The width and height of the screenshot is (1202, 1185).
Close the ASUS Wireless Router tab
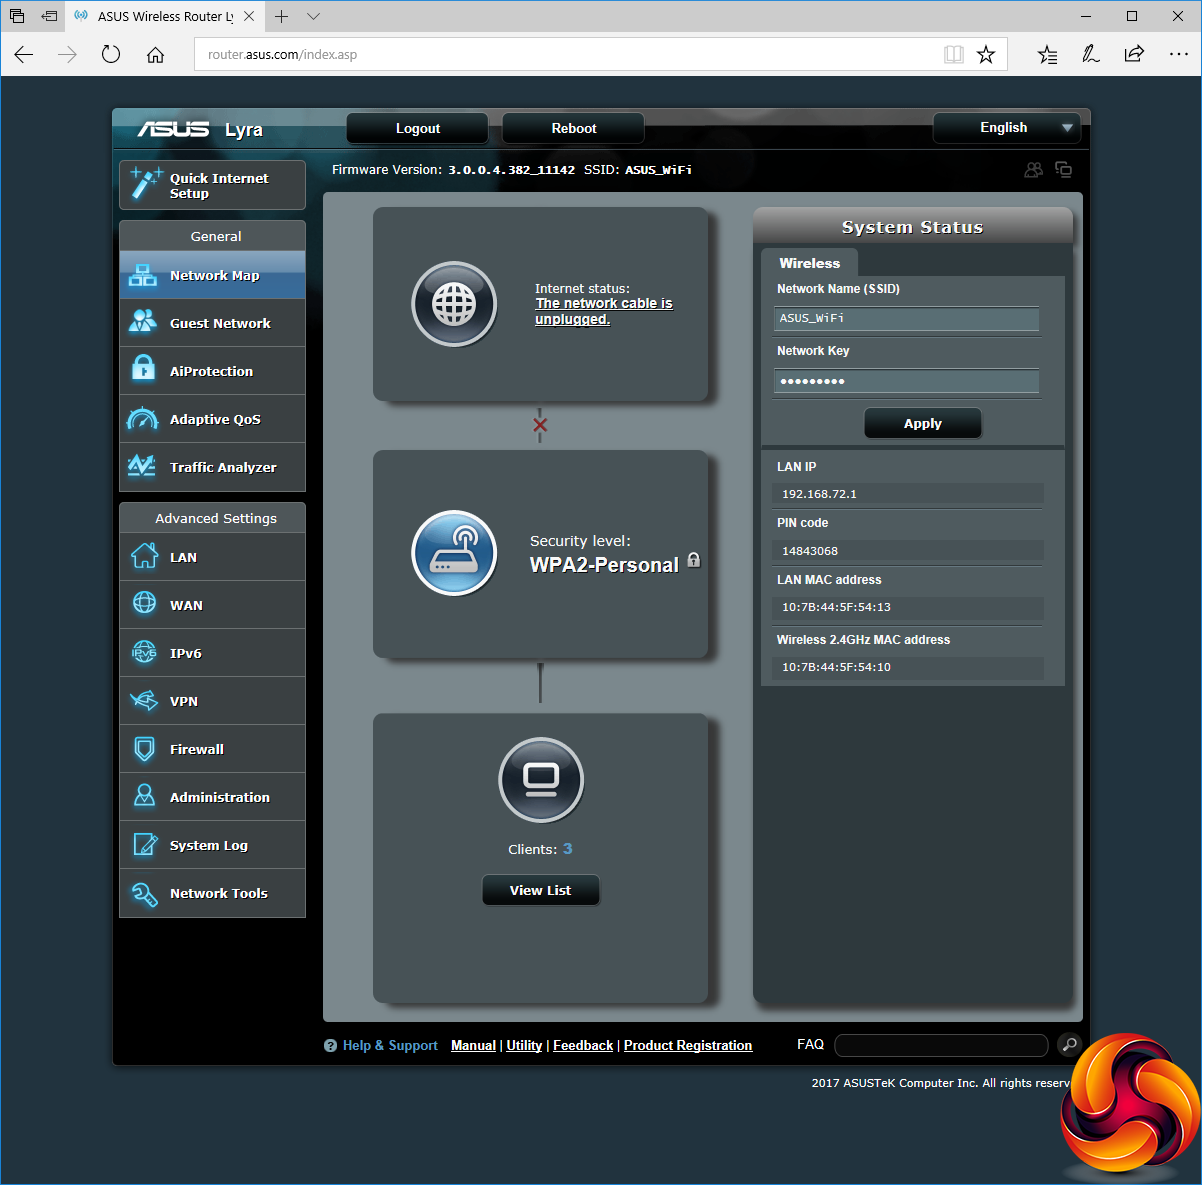pos(249,16)
